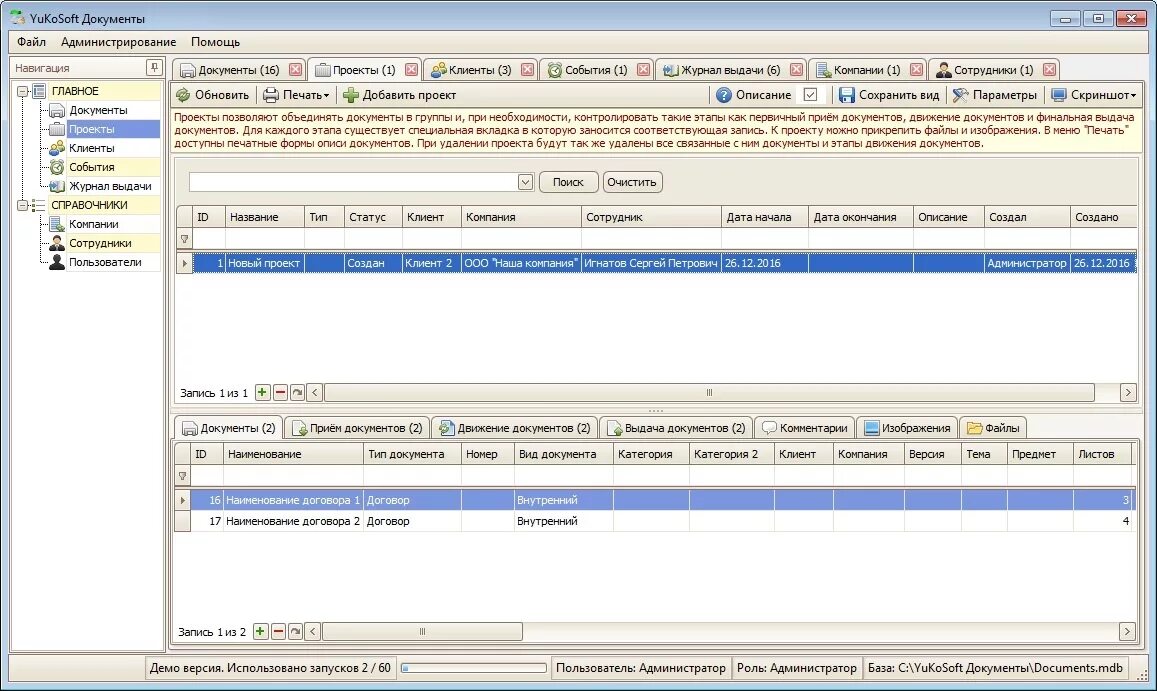Close the События (1) tab
Image resolution: width=1157 pixels, height=691 pixels.
(643, 69)
